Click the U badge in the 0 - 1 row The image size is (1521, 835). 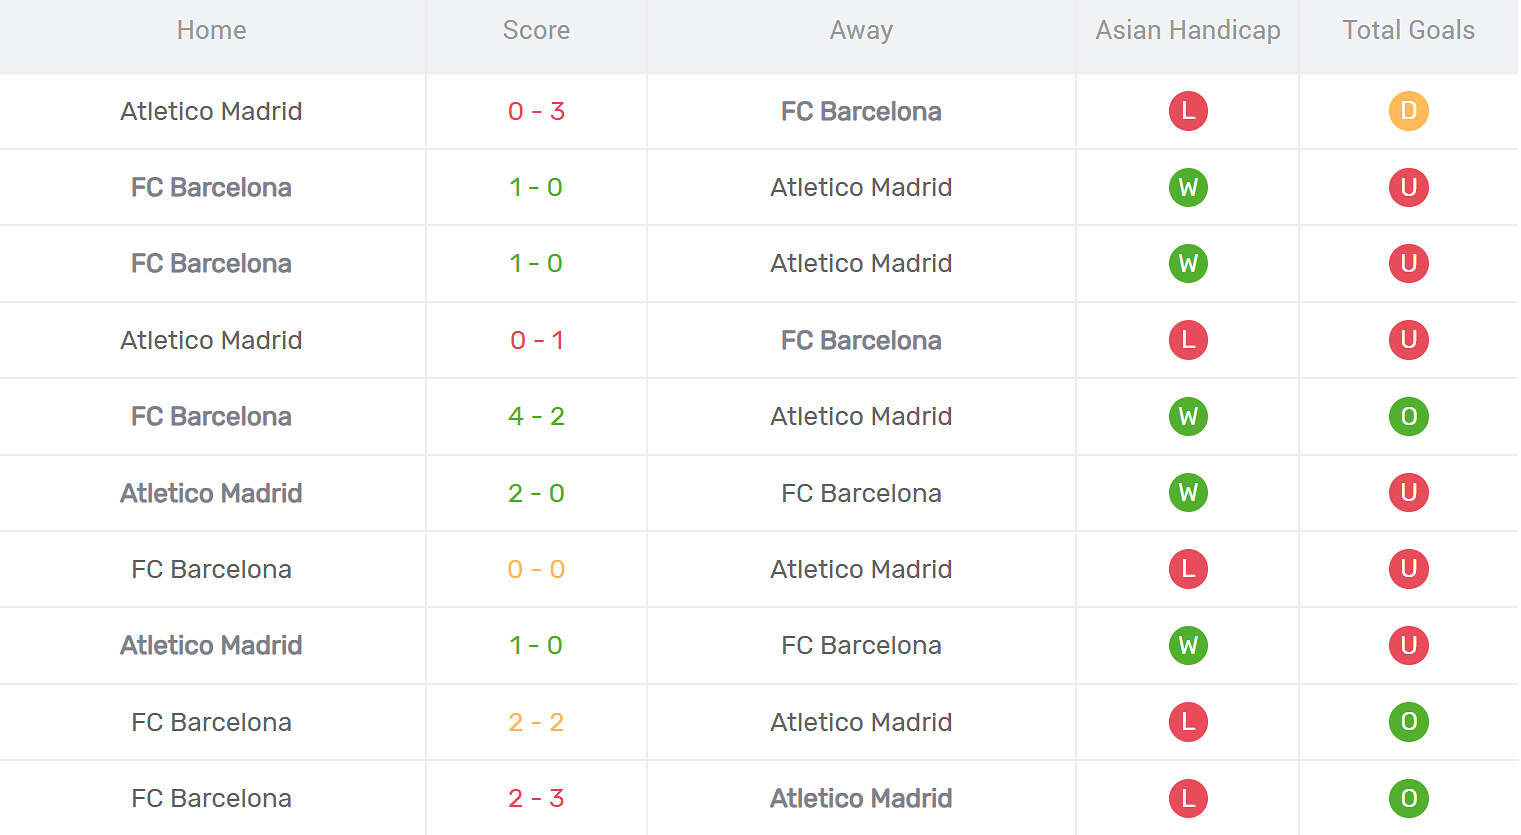[1408, 340]
